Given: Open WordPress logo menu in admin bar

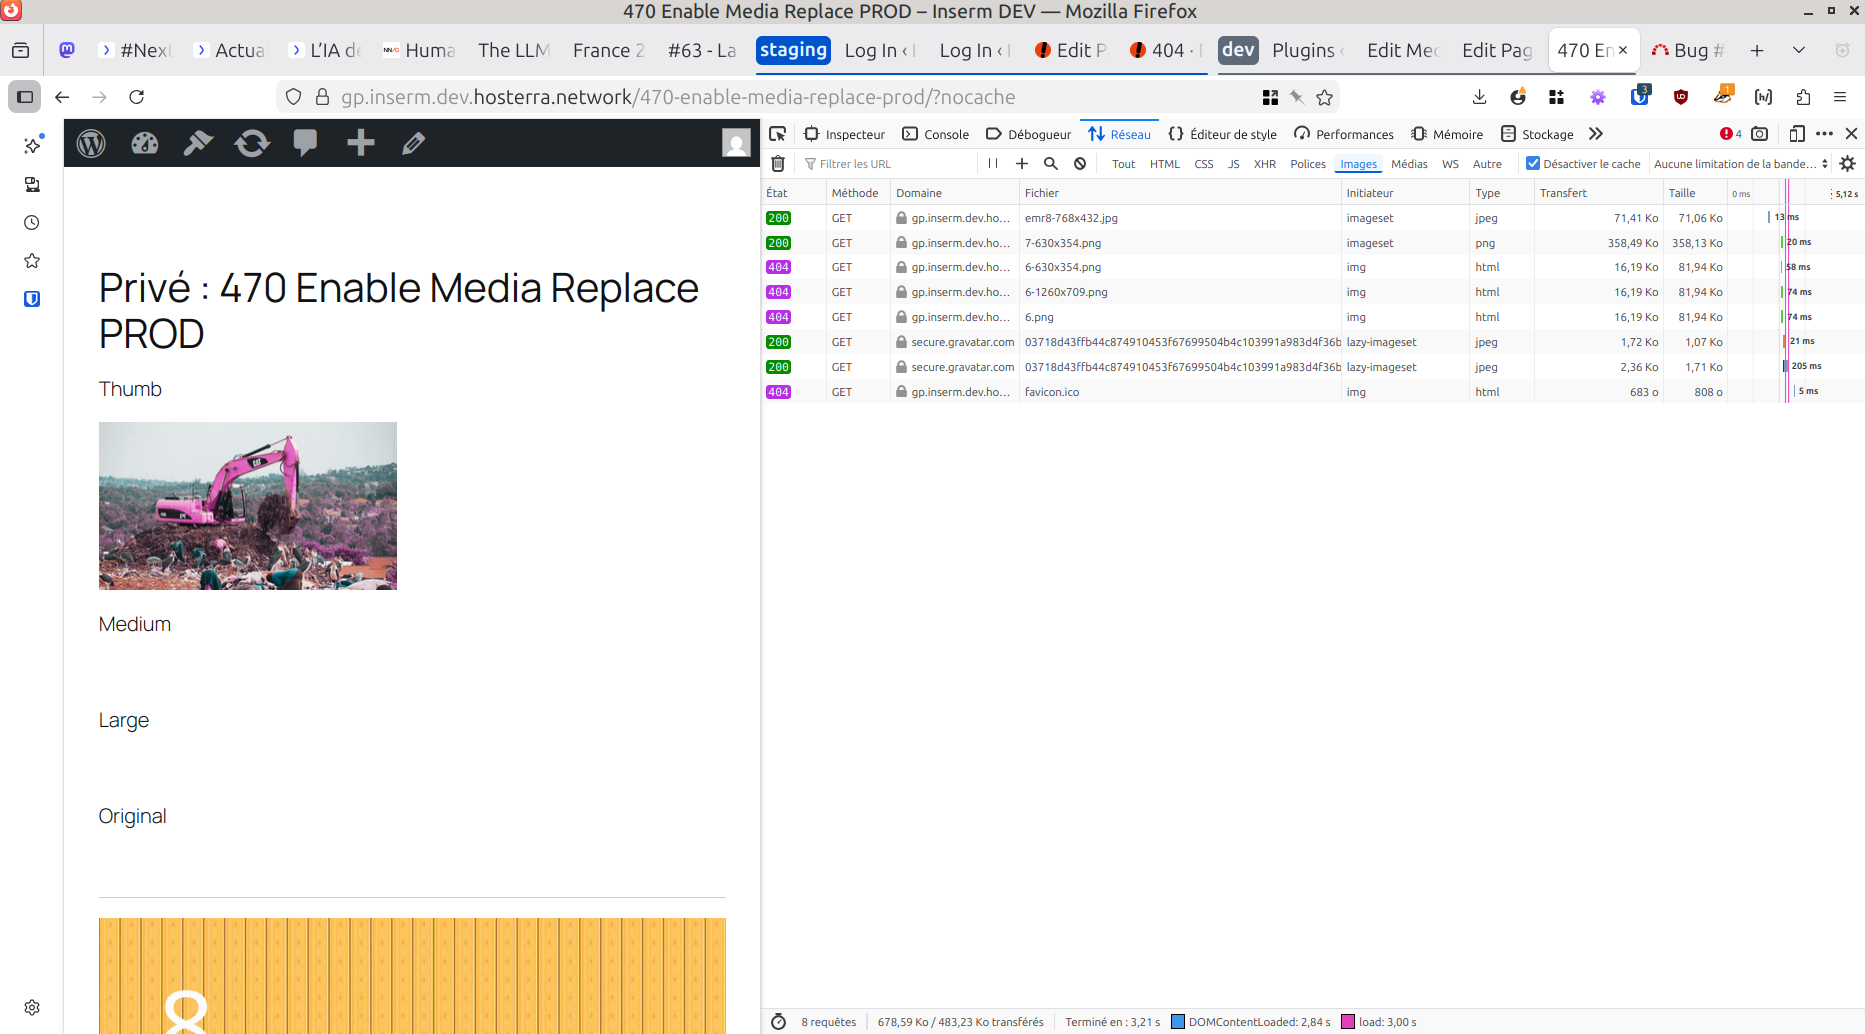Looking at the screenshot, I should [91, 144].
